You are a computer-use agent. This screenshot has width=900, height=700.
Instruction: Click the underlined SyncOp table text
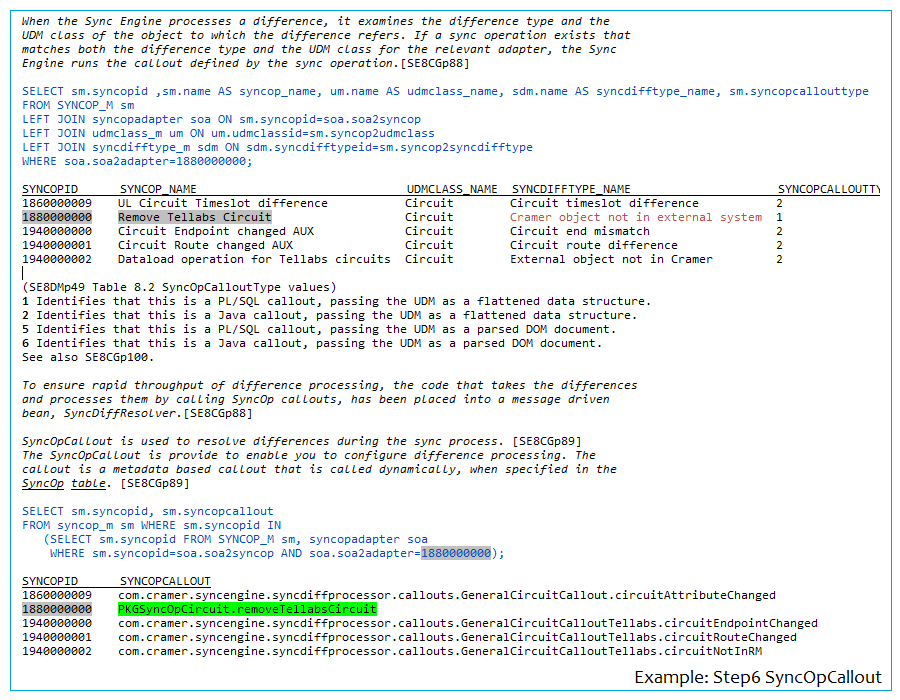[x=66, y=483]
